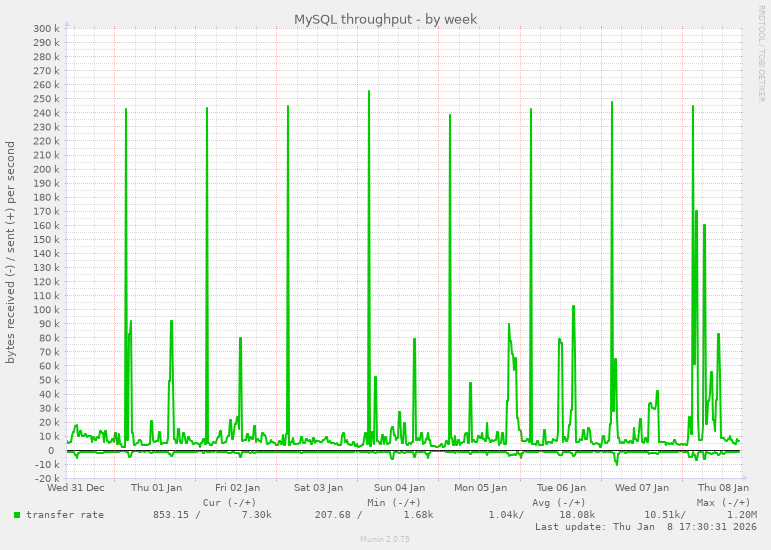Click the '300 k' y-axis value
Image resolution: width=771 pixels, height=550 pixels.
[x=47, y=29]
